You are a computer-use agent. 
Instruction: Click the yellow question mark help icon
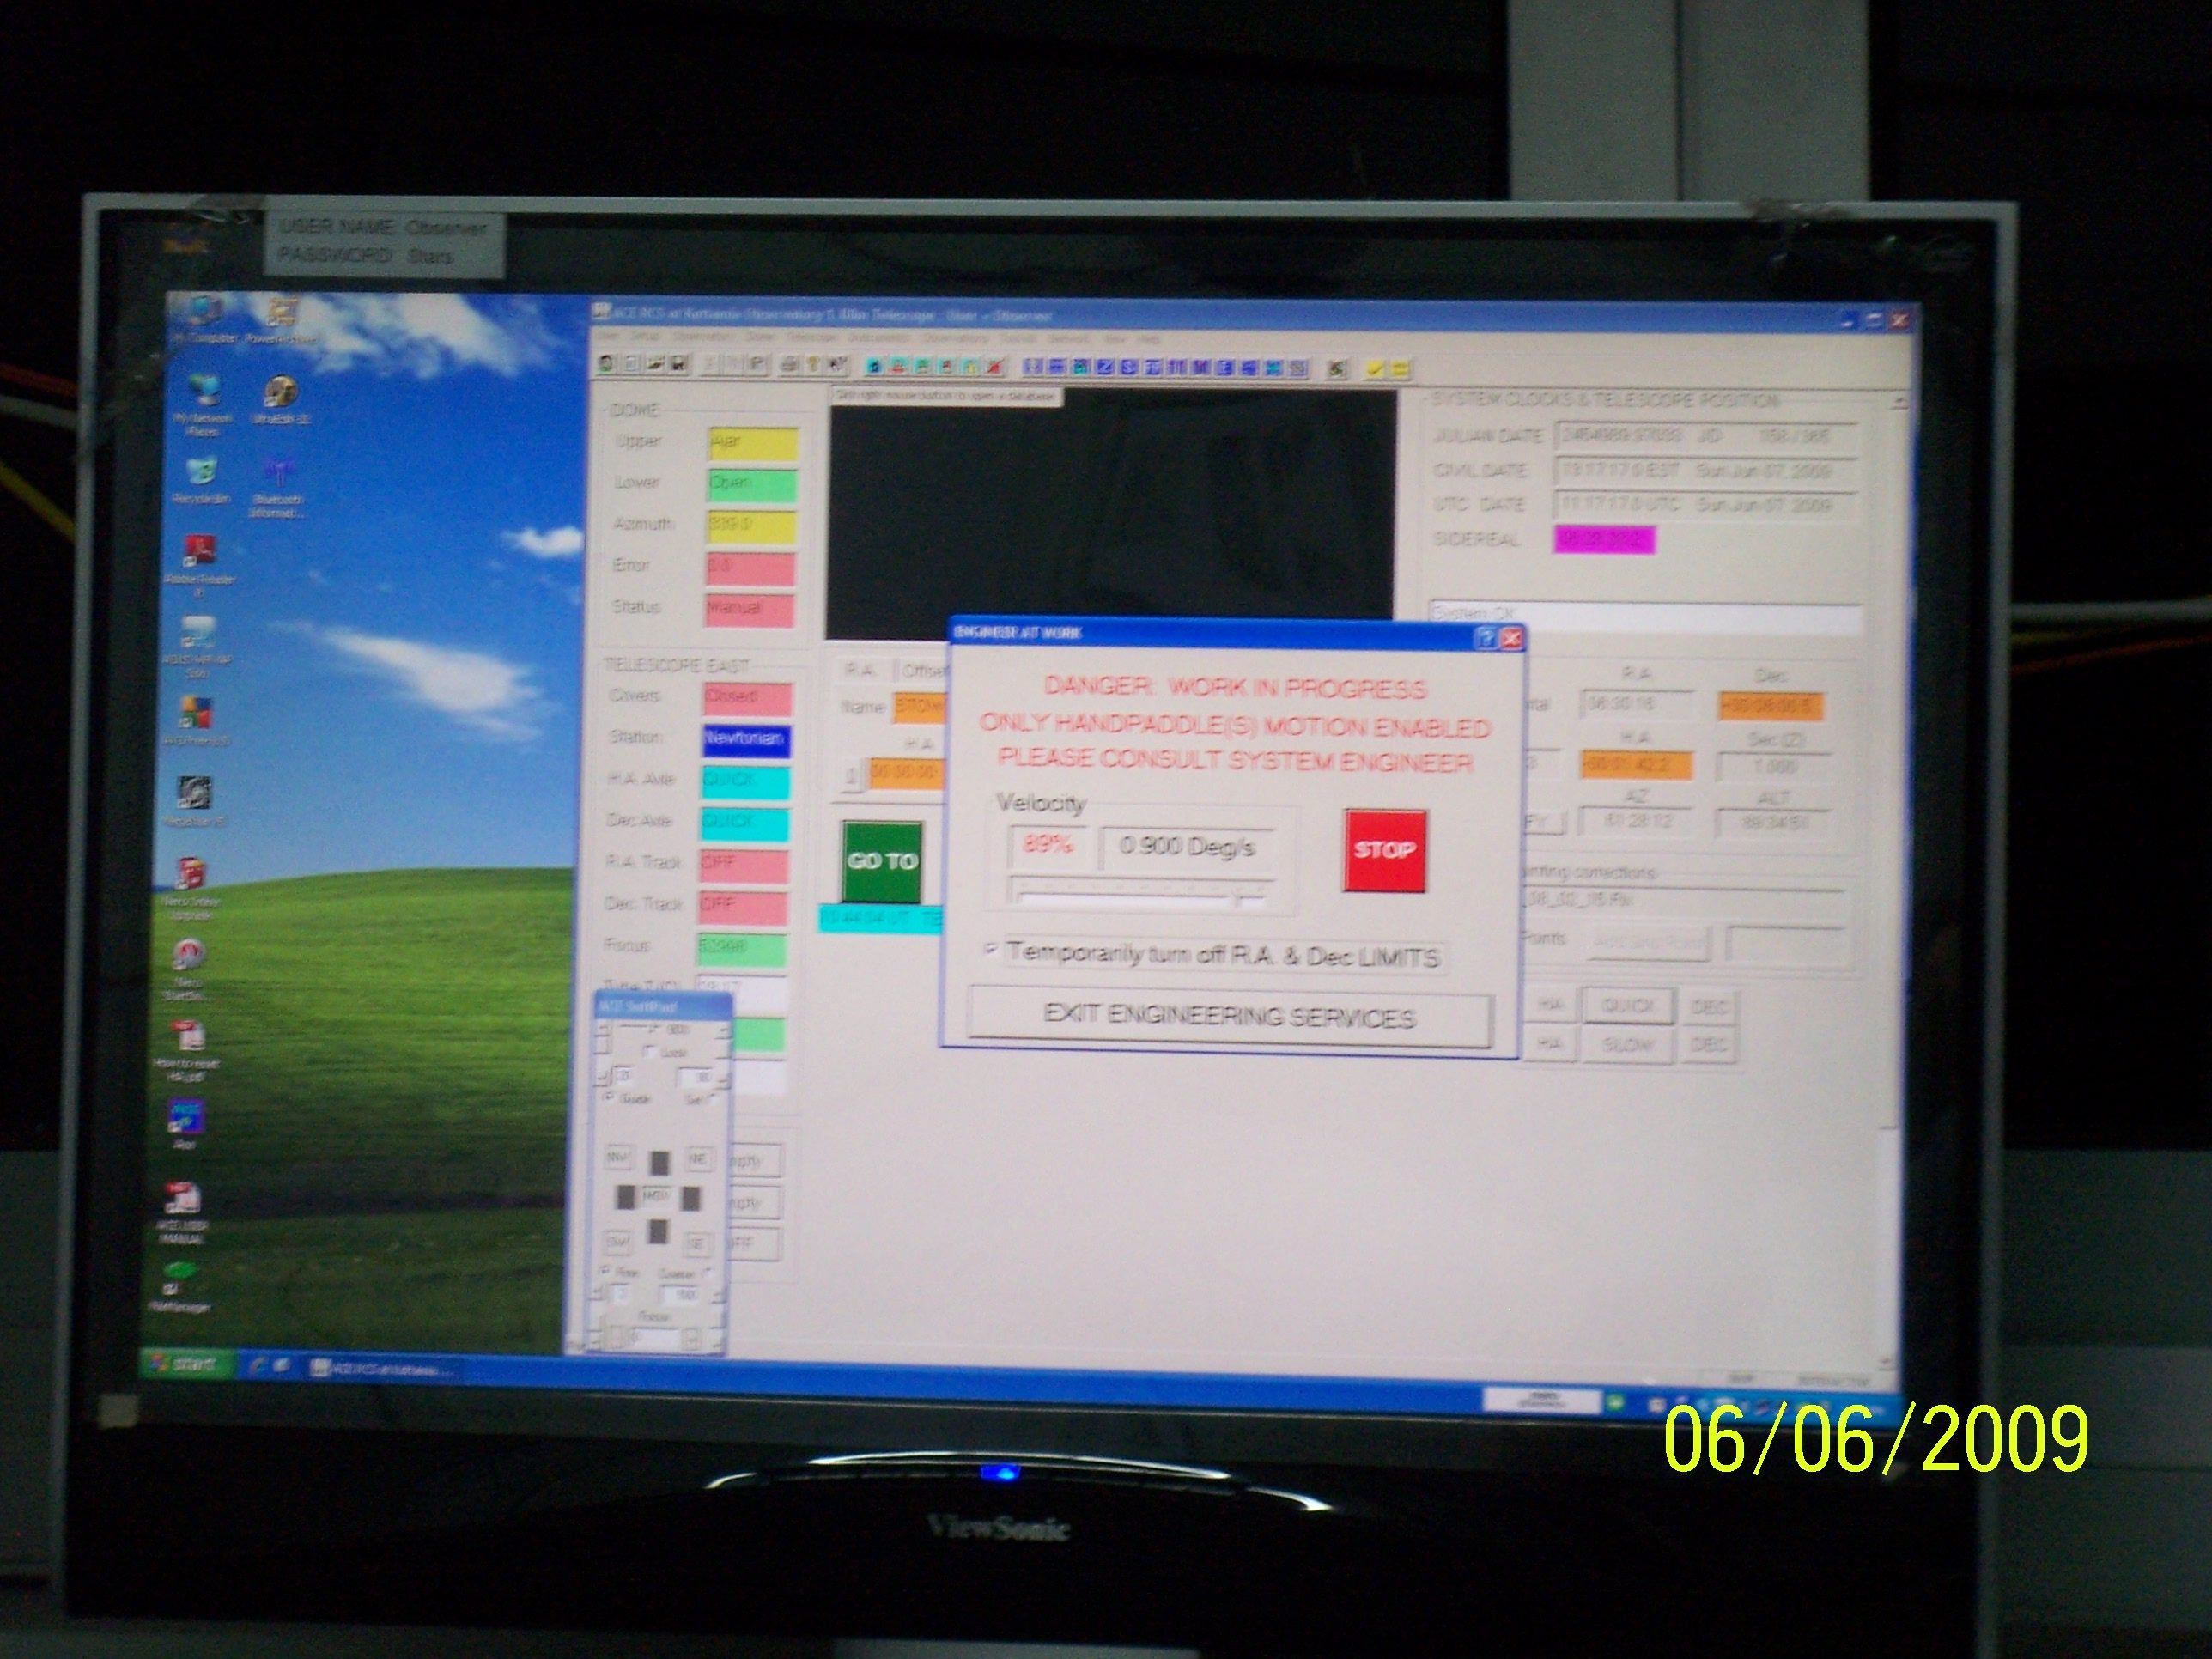click(814, 365)
